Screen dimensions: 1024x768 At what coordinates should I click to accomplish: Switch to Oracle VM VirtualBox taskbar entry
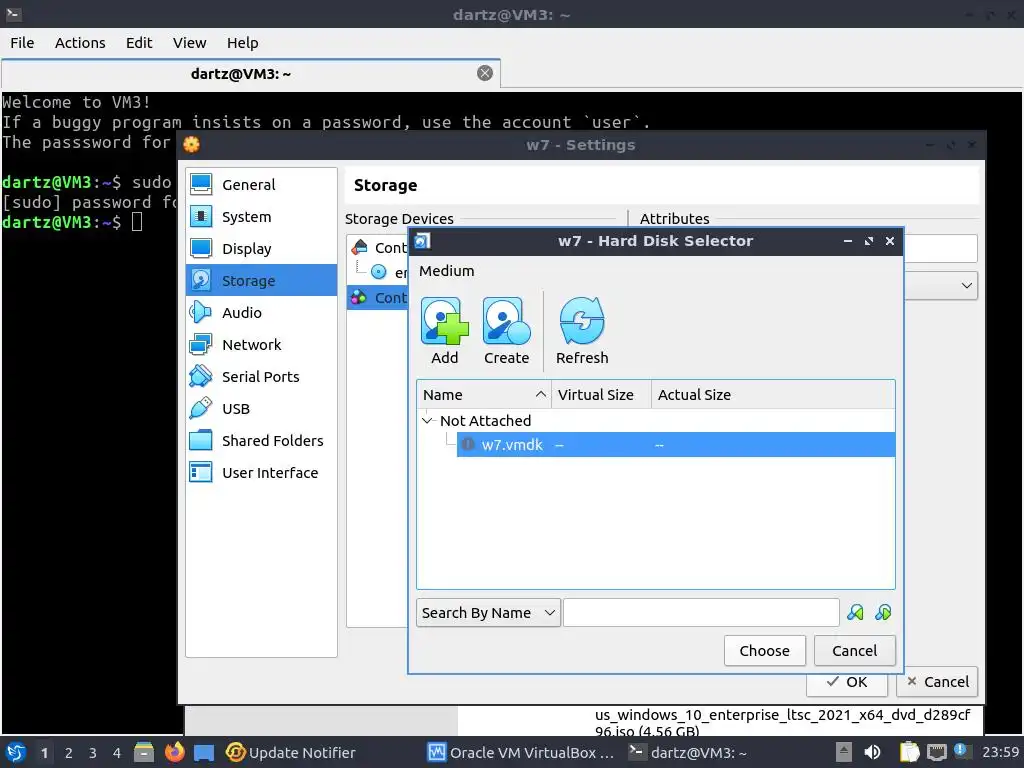(520, 752)
